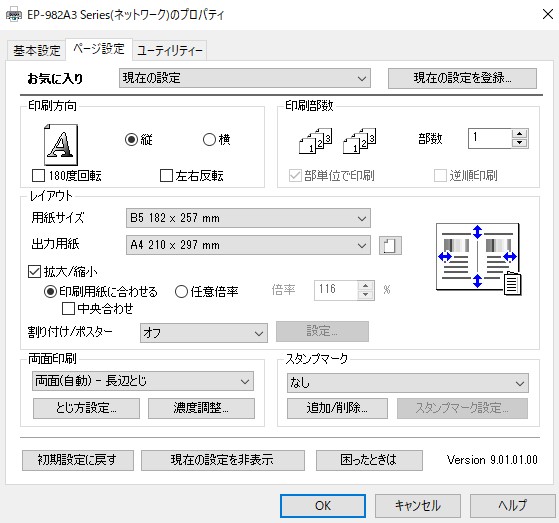Viewport: 559px width, 523px height.
Task: Click the printer icon in the title bar
Action: coord(14,15)
